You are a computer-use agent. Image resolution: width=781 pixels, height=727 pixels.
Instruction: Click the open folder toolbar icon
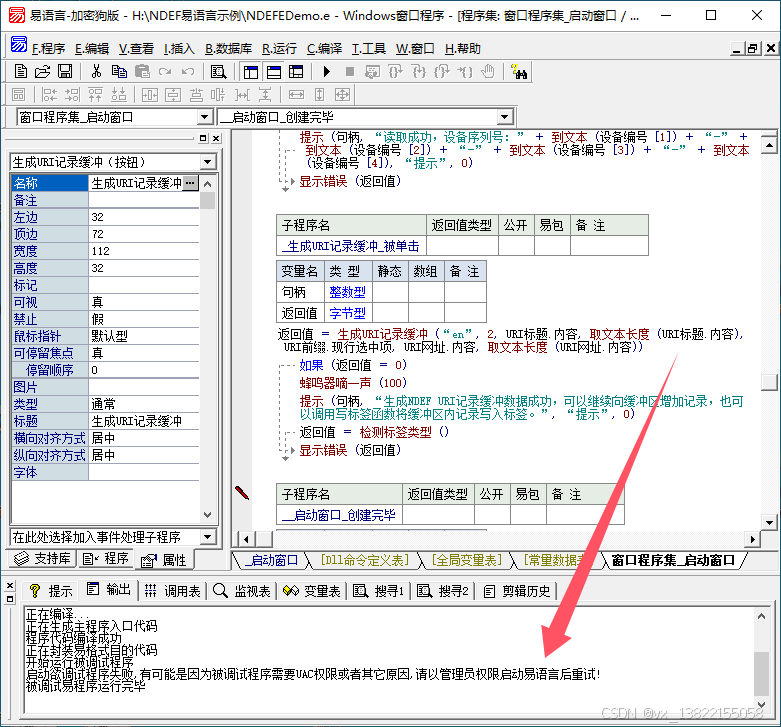[43, 72]
